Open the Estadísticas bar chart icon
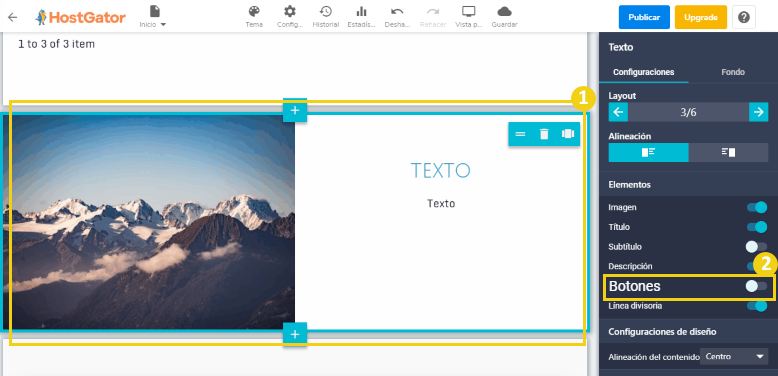 [x=361, y=16]
